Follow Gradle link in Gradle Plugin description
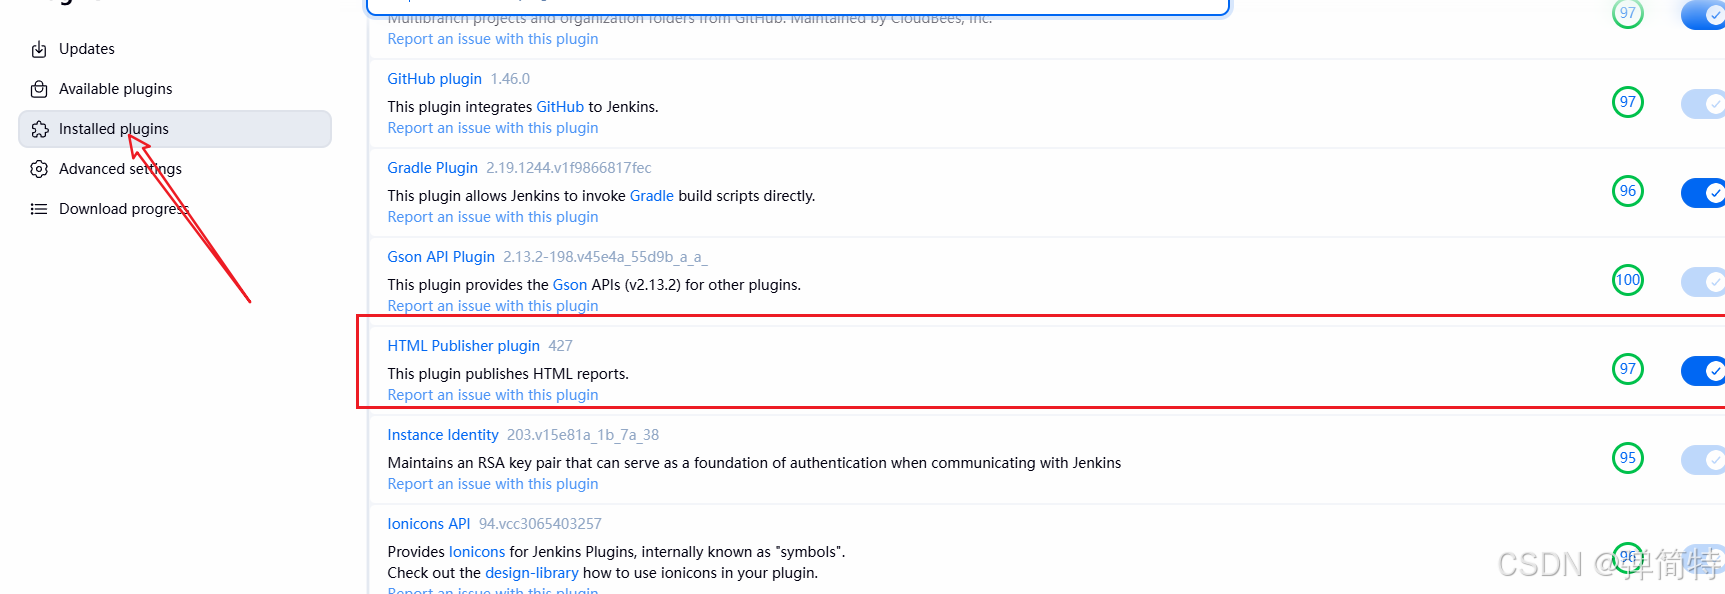The image size is (1725, 594). coord(652,196)
